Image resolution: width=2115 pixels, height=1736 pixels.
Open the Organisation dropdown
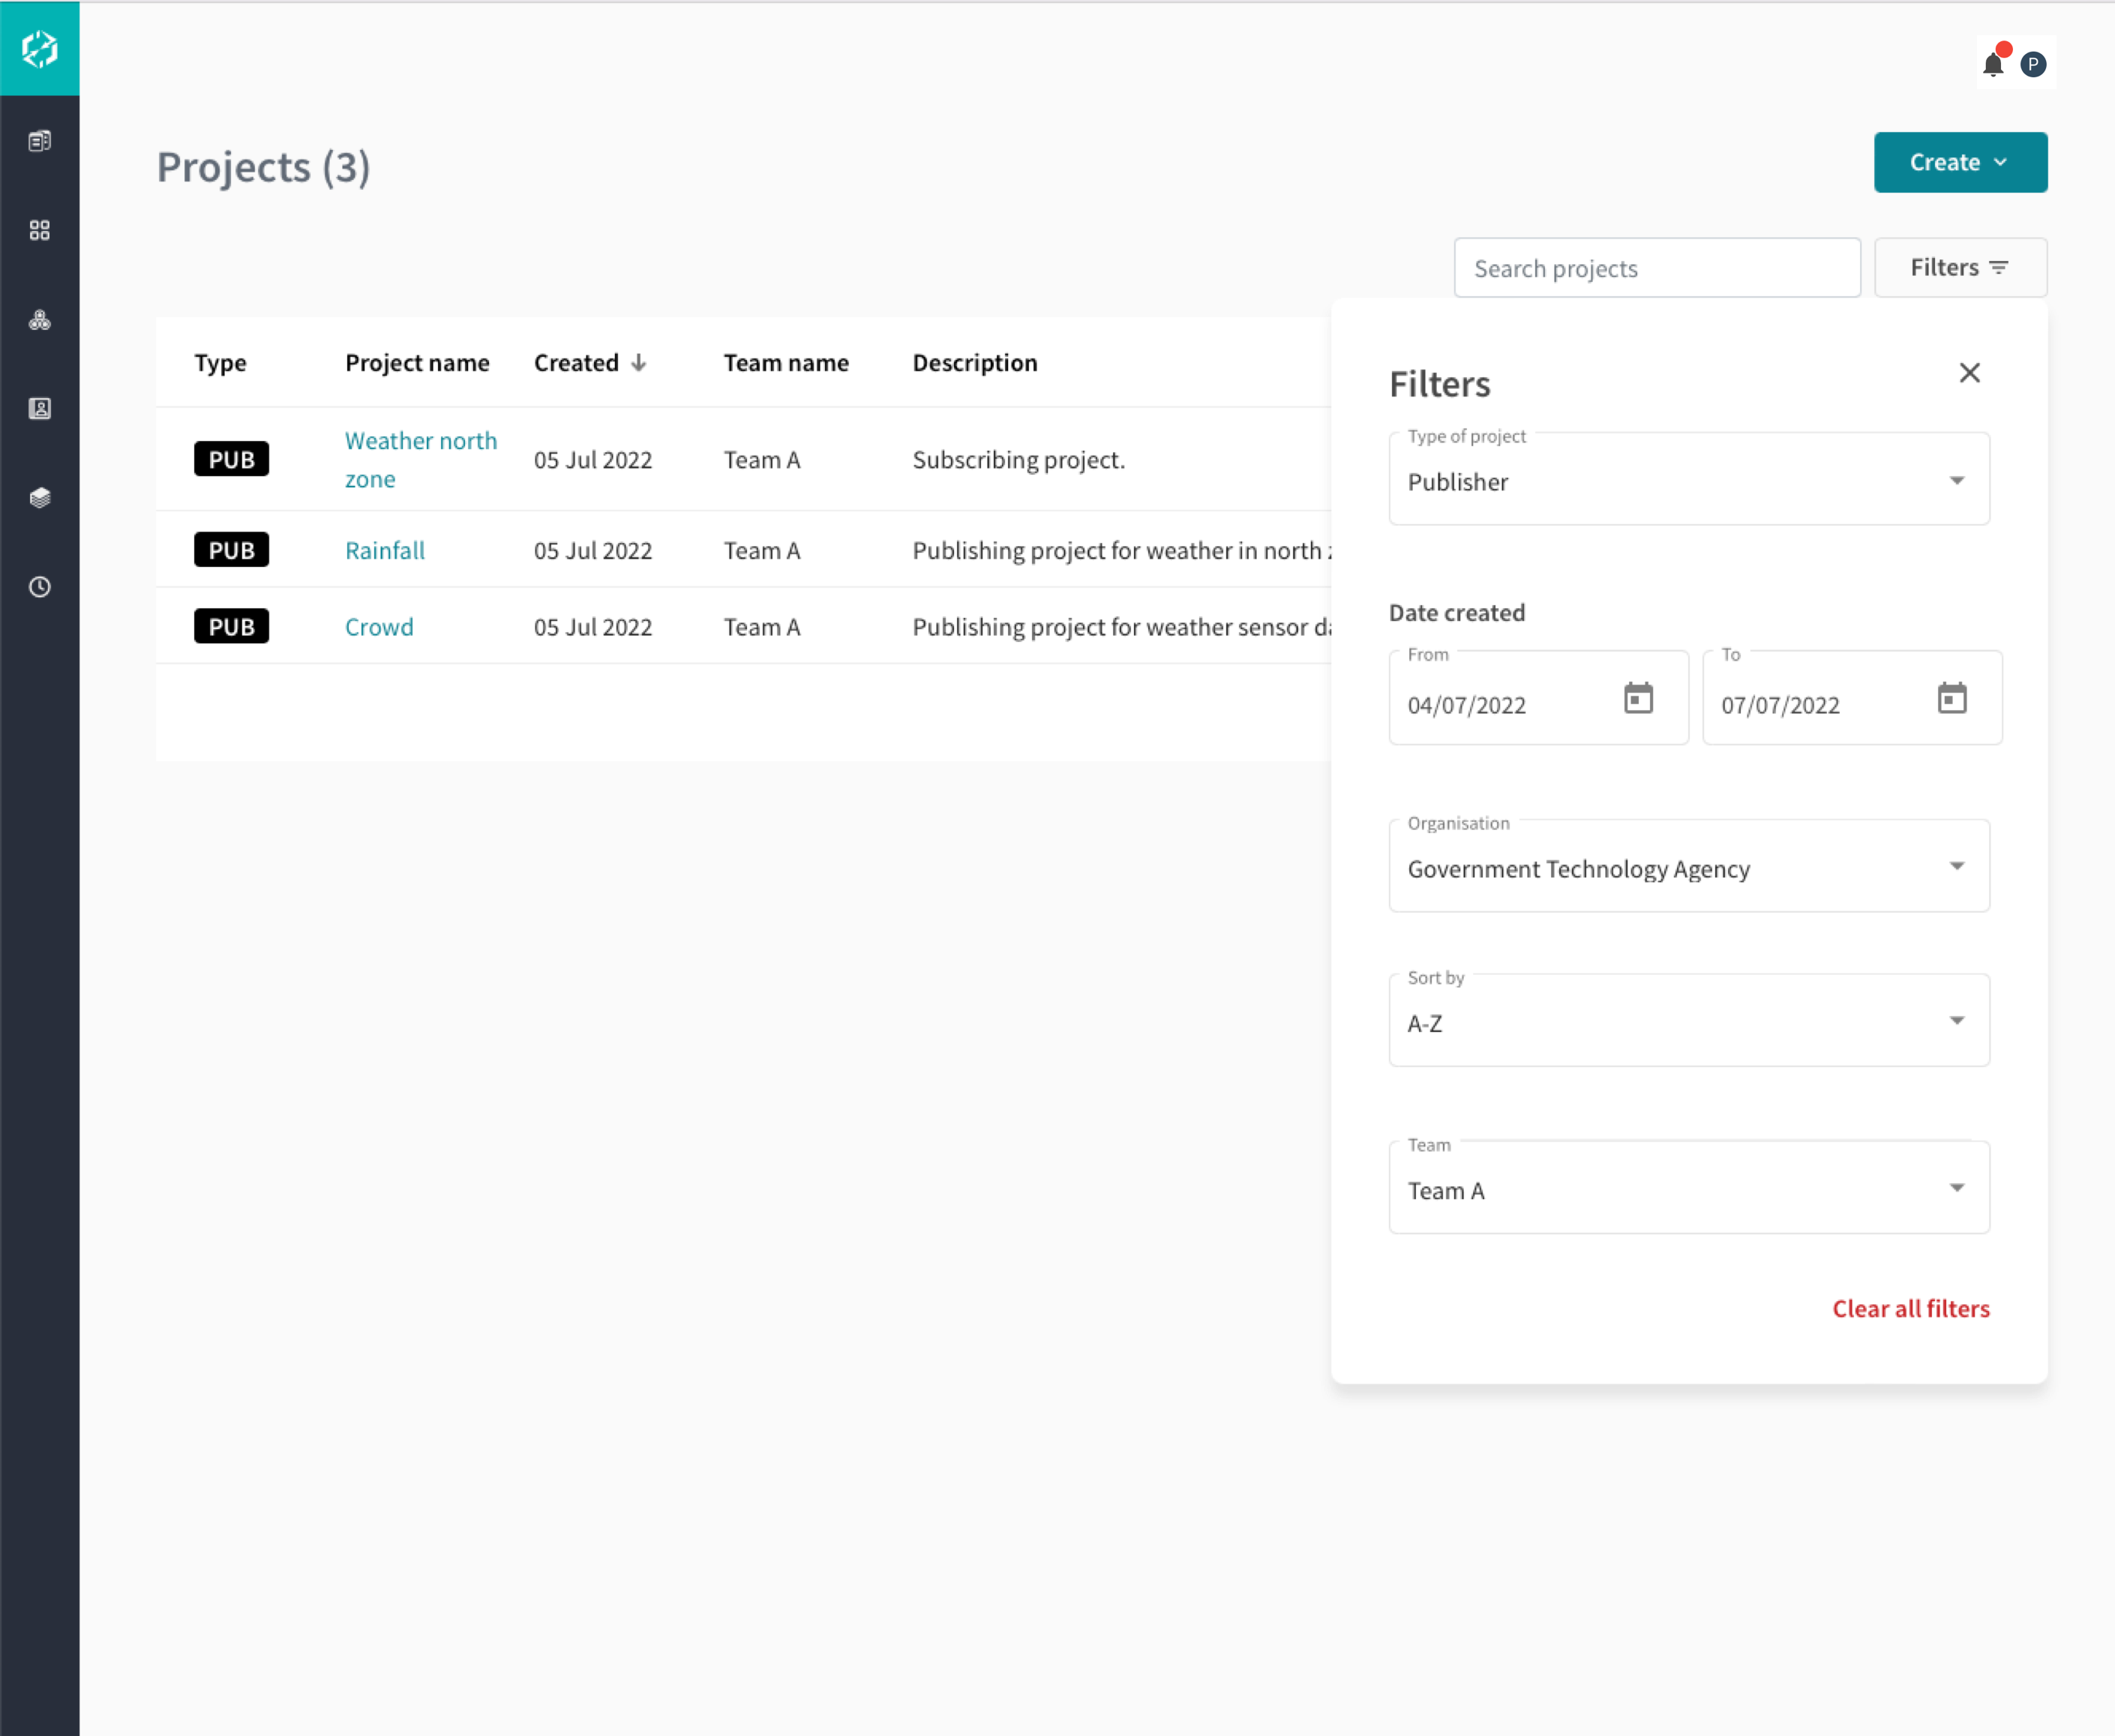[1688, 866]
